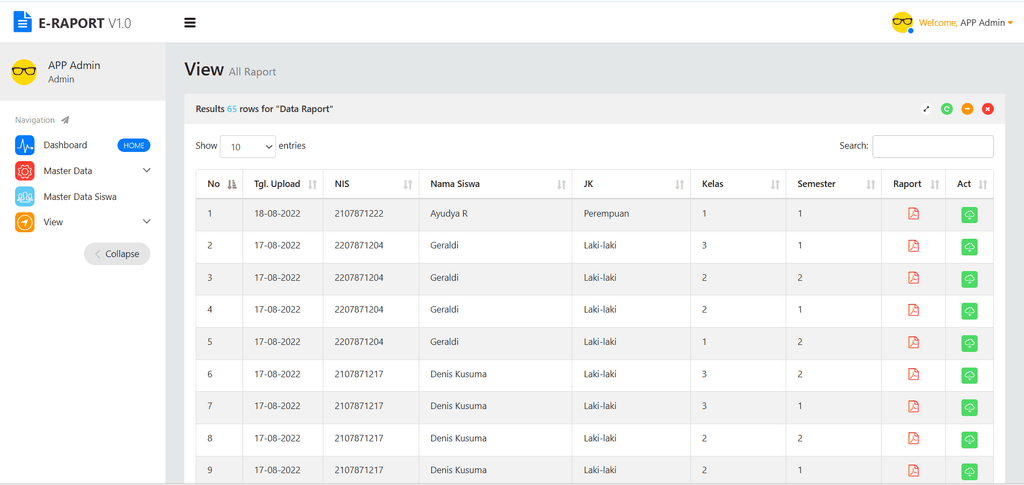
Task: Click the E-RAPORT logo icon
Action: pos(22,22)
